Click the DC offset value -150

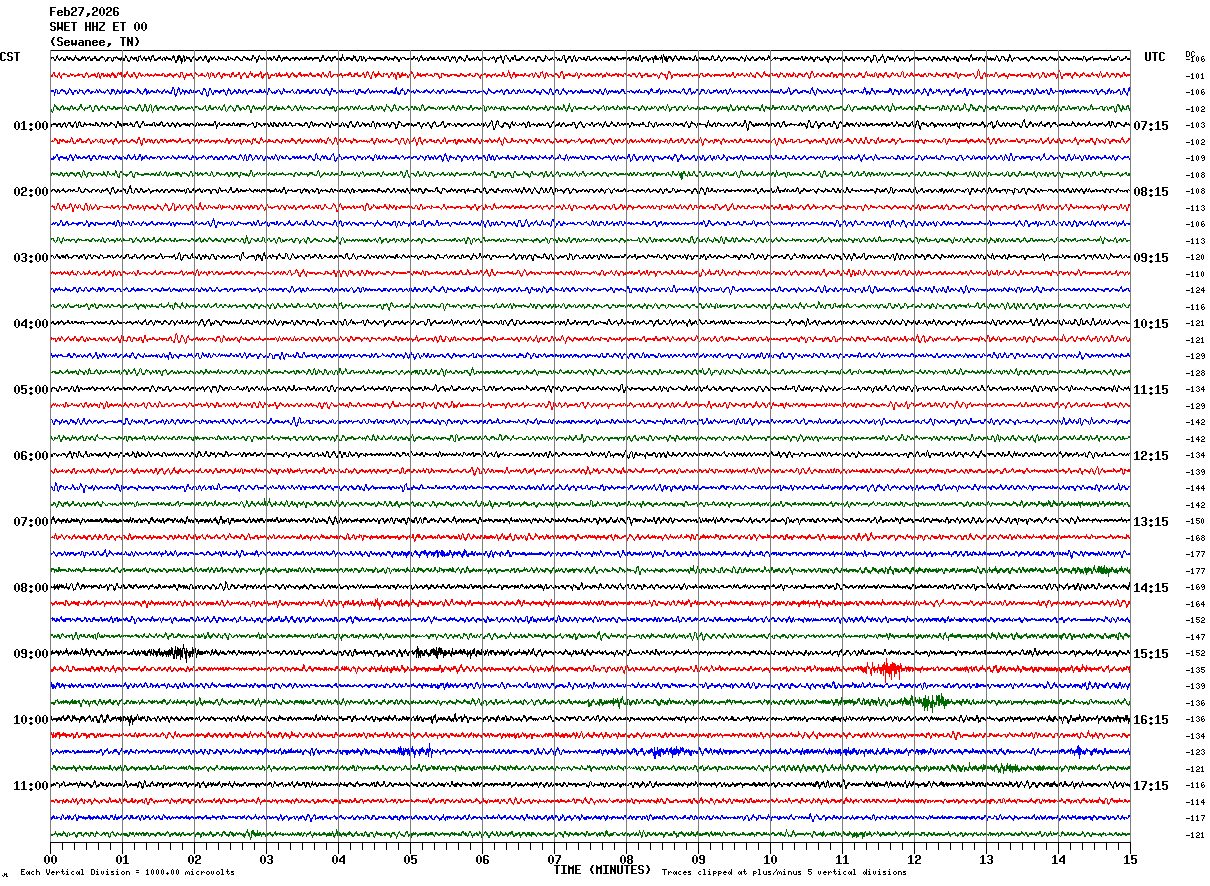coord(1195,521)
